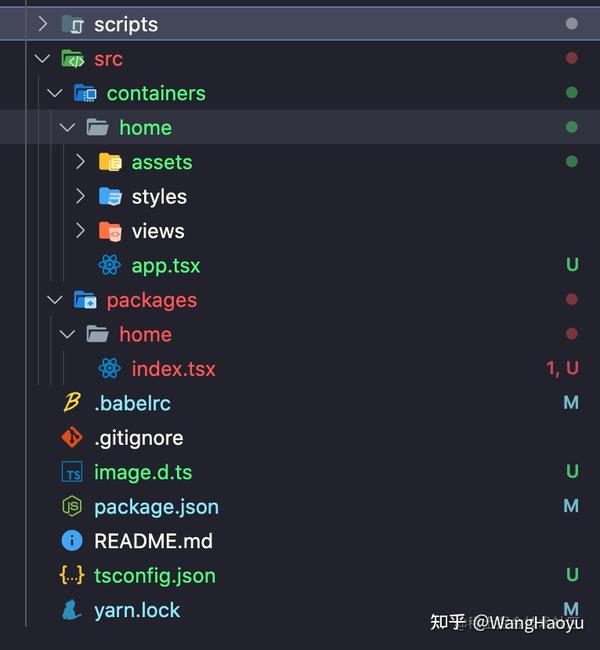
Task: Click the orange views folder icon
Action: (x=110, y=231)
